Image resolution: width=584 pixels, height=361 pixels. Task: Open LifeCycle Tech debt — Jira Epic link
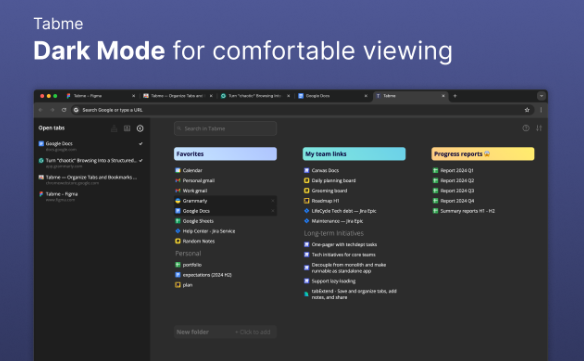click(x=344, y=211)
